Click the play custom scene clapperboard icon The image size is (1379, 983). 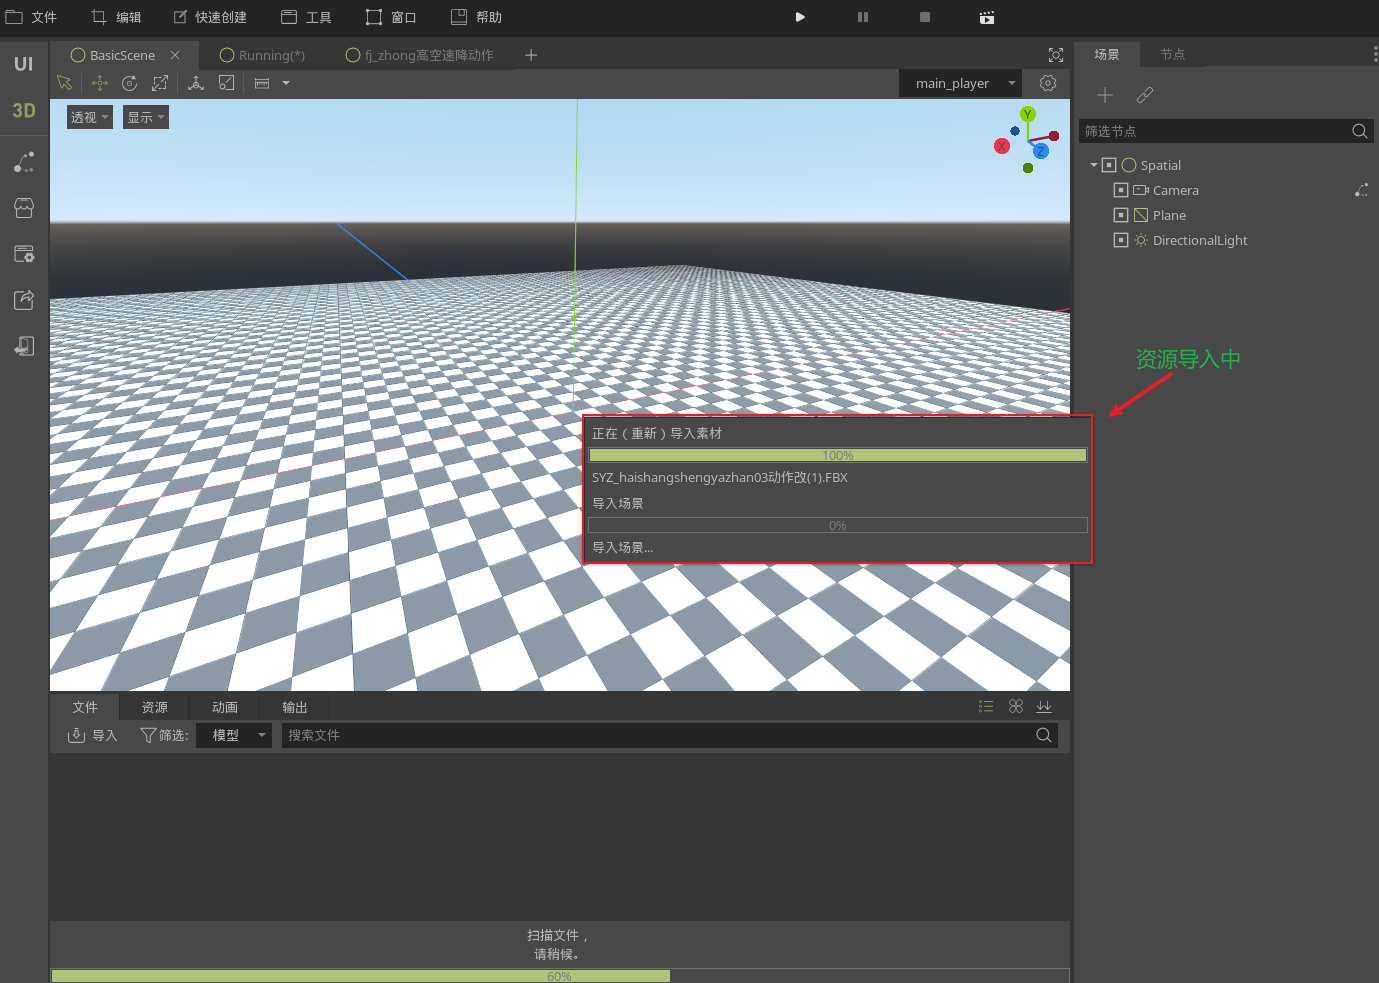click(987, 17)
